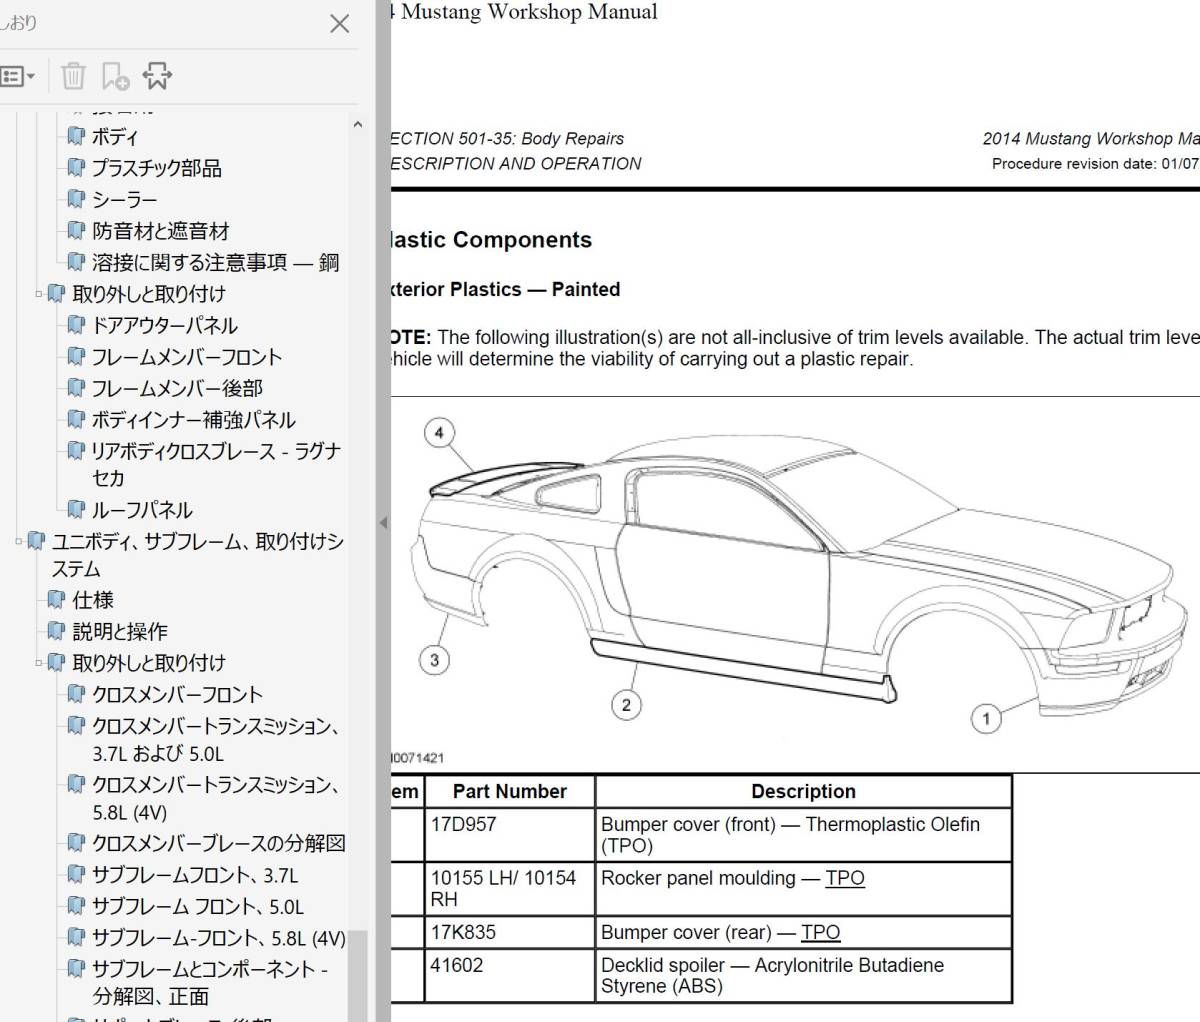Click part number 41602 in the table
The height and width of the screenshot is (1022, 1200).
pyautogui.click(x=457, y=965)
